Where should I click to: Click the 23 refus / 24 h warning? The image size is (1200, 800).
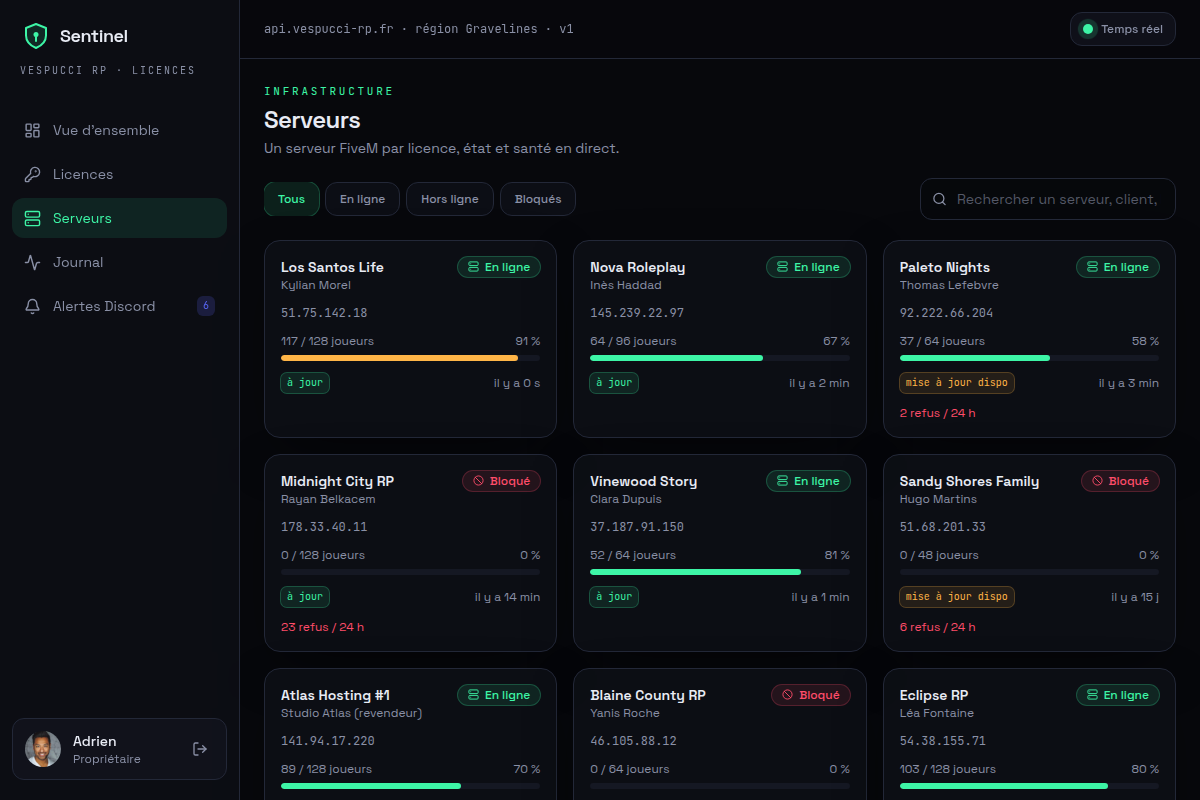(x=322, y=627)
